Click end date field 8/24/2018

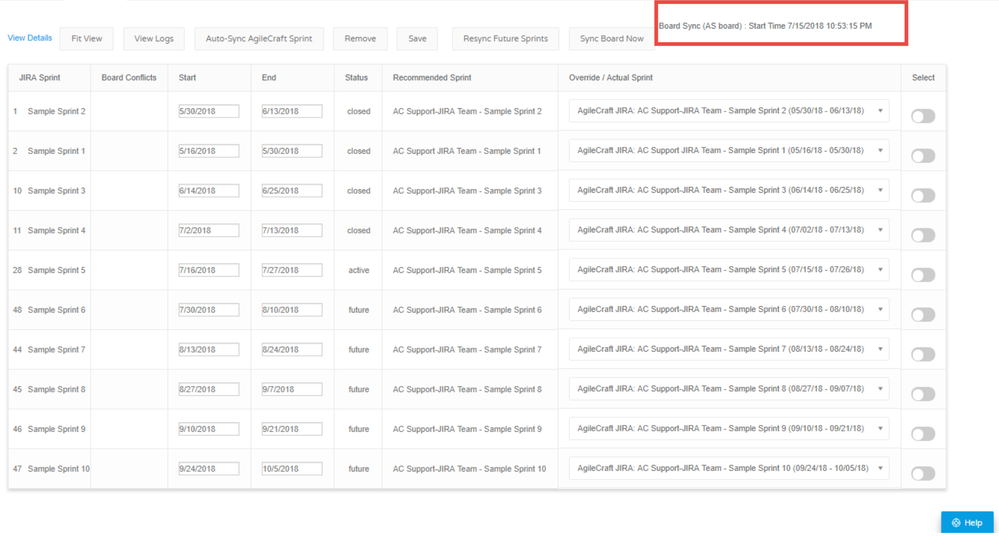[292, 349]
